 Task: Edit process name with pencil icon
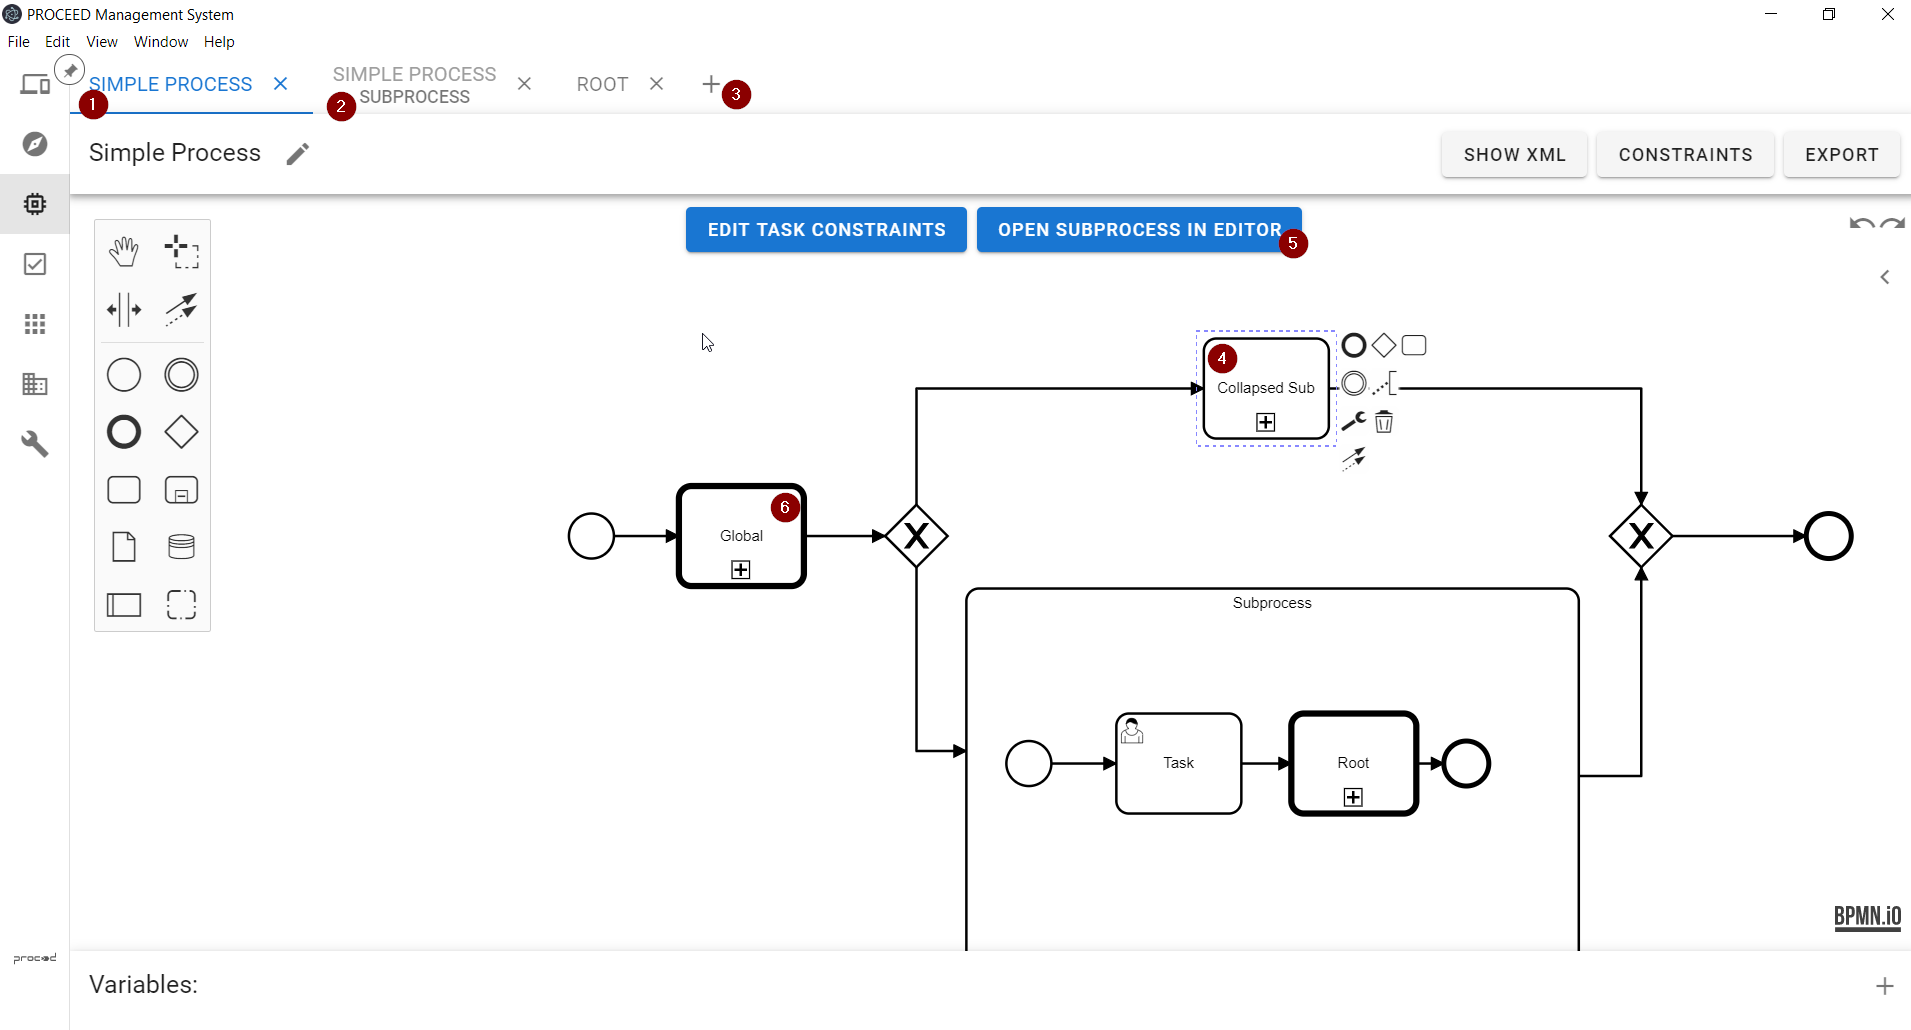pyautogui.click(x=297, y=154)
